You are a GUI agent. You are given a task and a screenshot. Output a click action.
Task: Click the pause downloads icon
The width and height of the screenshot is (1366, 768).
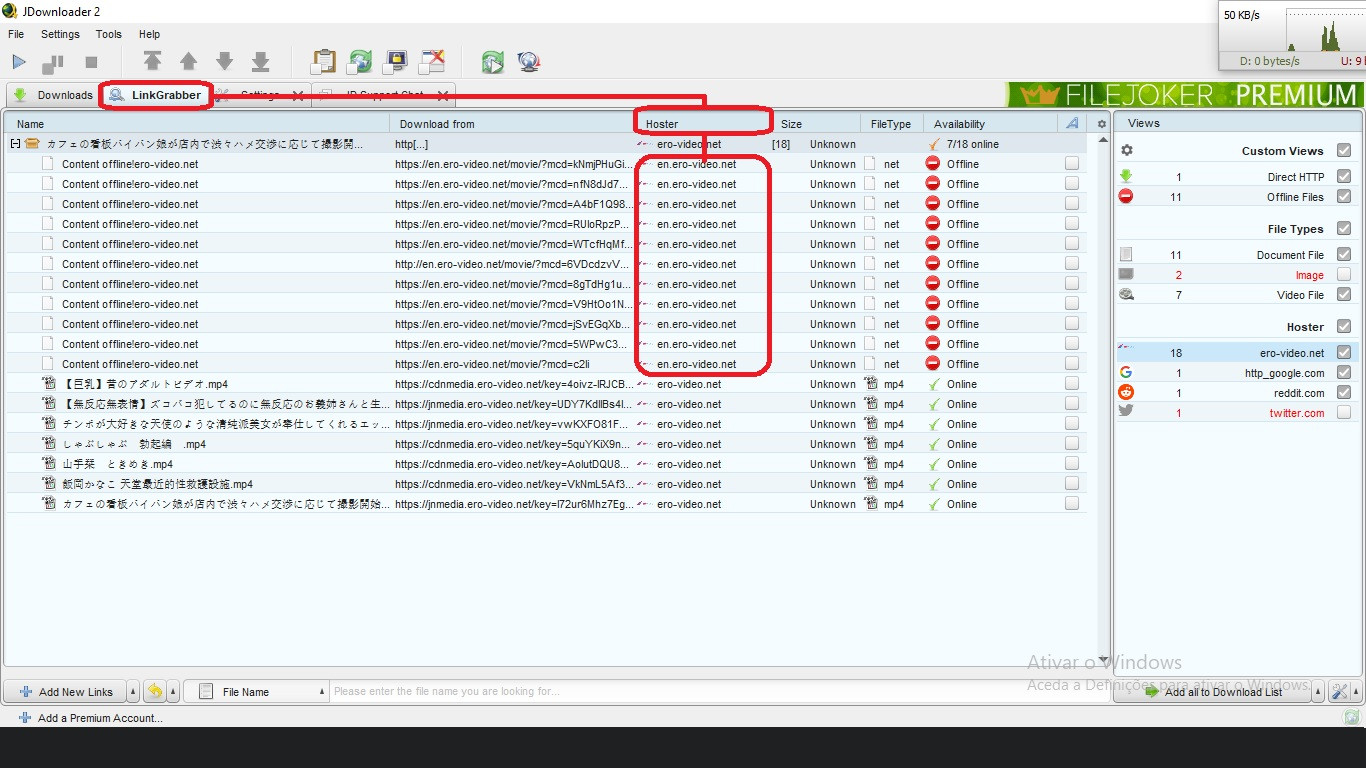pyautogui.click(x=53, y=63)
